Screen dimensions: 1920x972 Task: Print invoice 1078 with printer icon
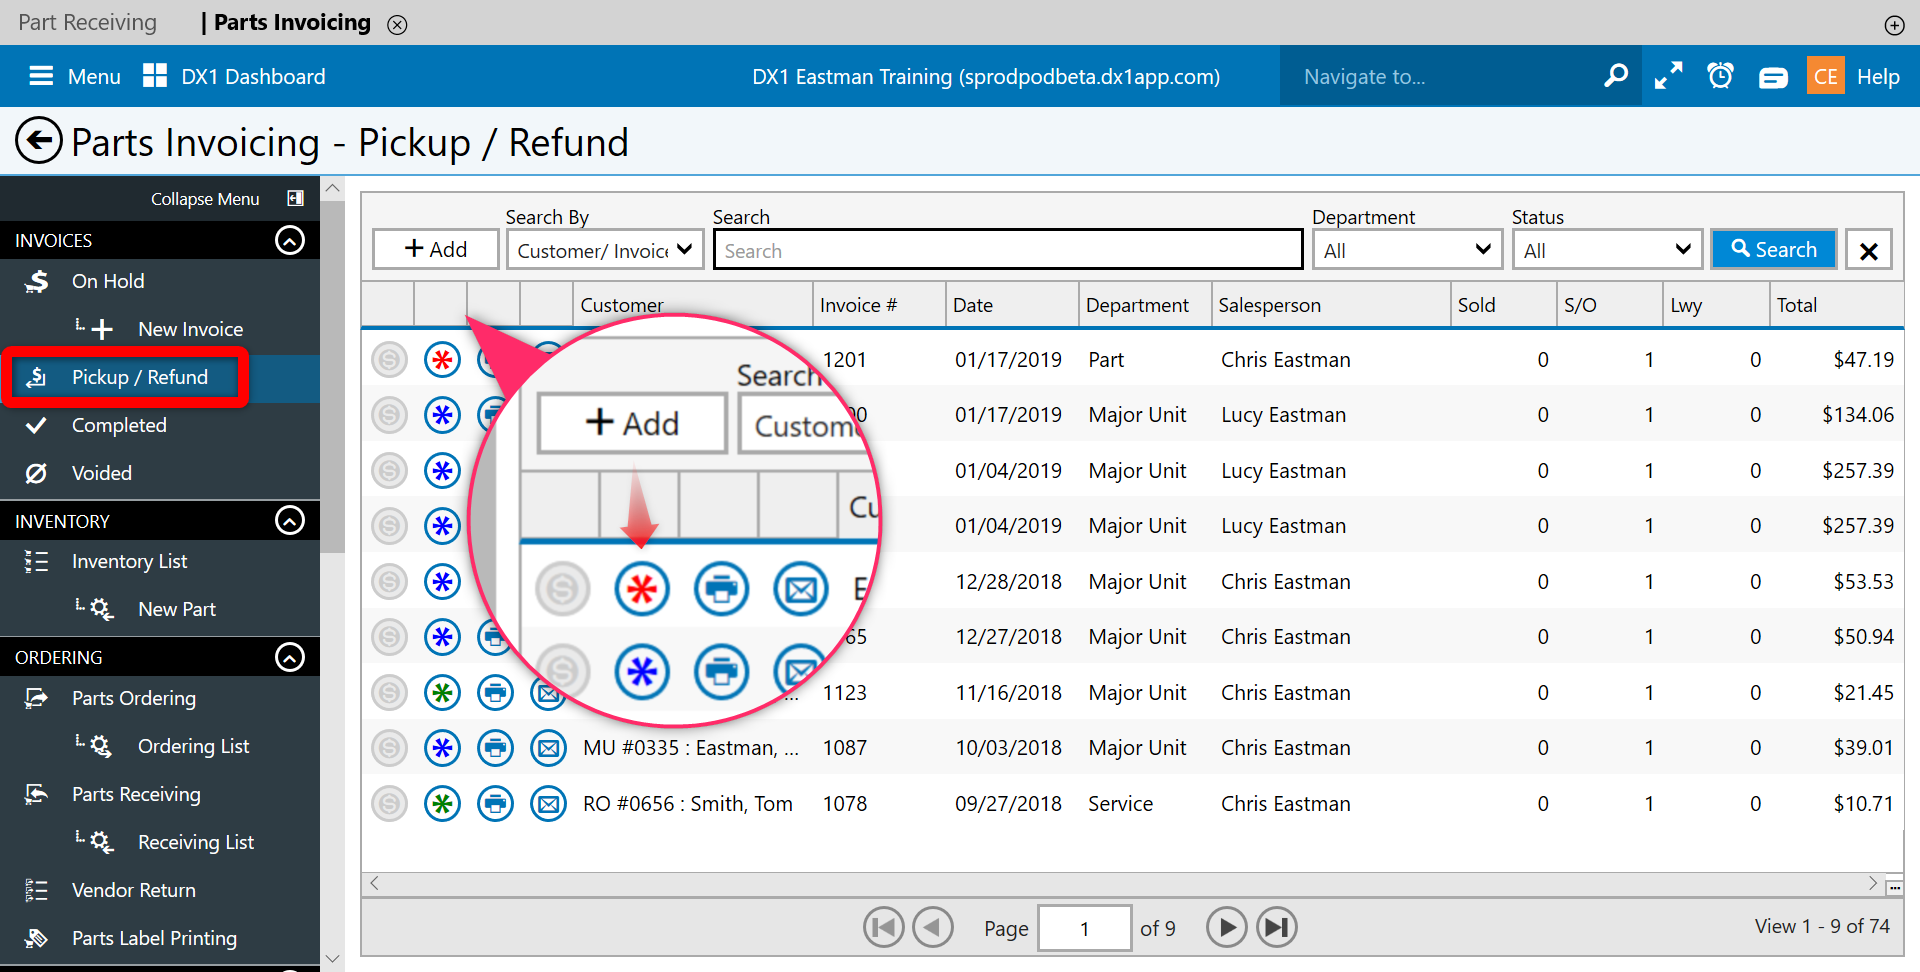495,803
